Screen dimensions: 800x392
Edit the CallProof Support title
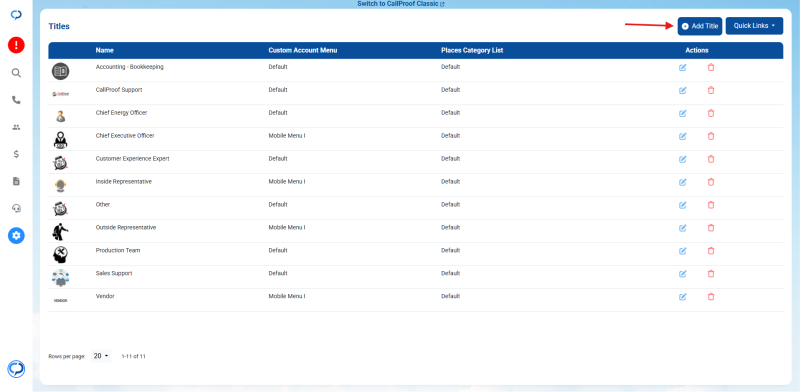click(683, 90)
